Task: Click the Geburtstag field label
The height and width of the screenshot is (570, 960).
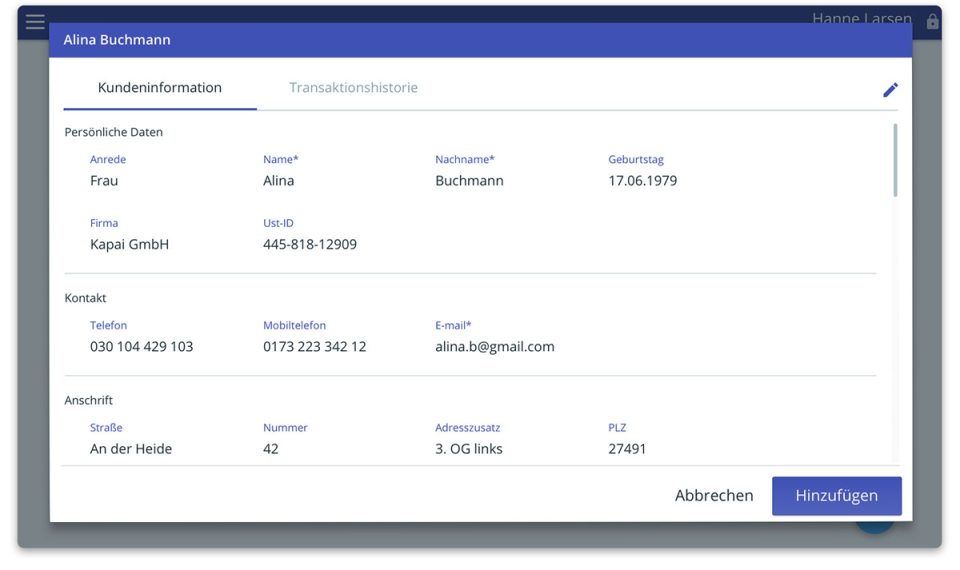Action: click(636, 159)
